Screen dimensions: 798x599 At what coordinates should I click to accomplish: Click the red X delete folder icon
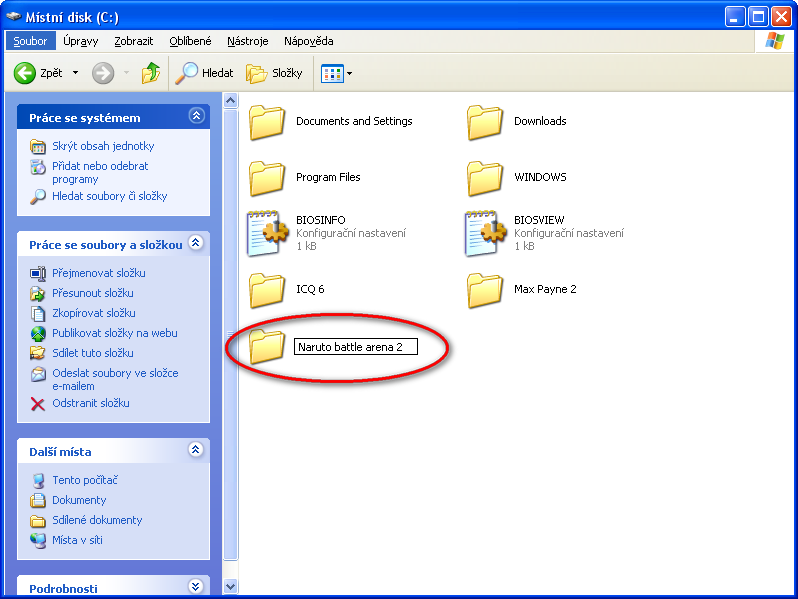tap(38, 404)
